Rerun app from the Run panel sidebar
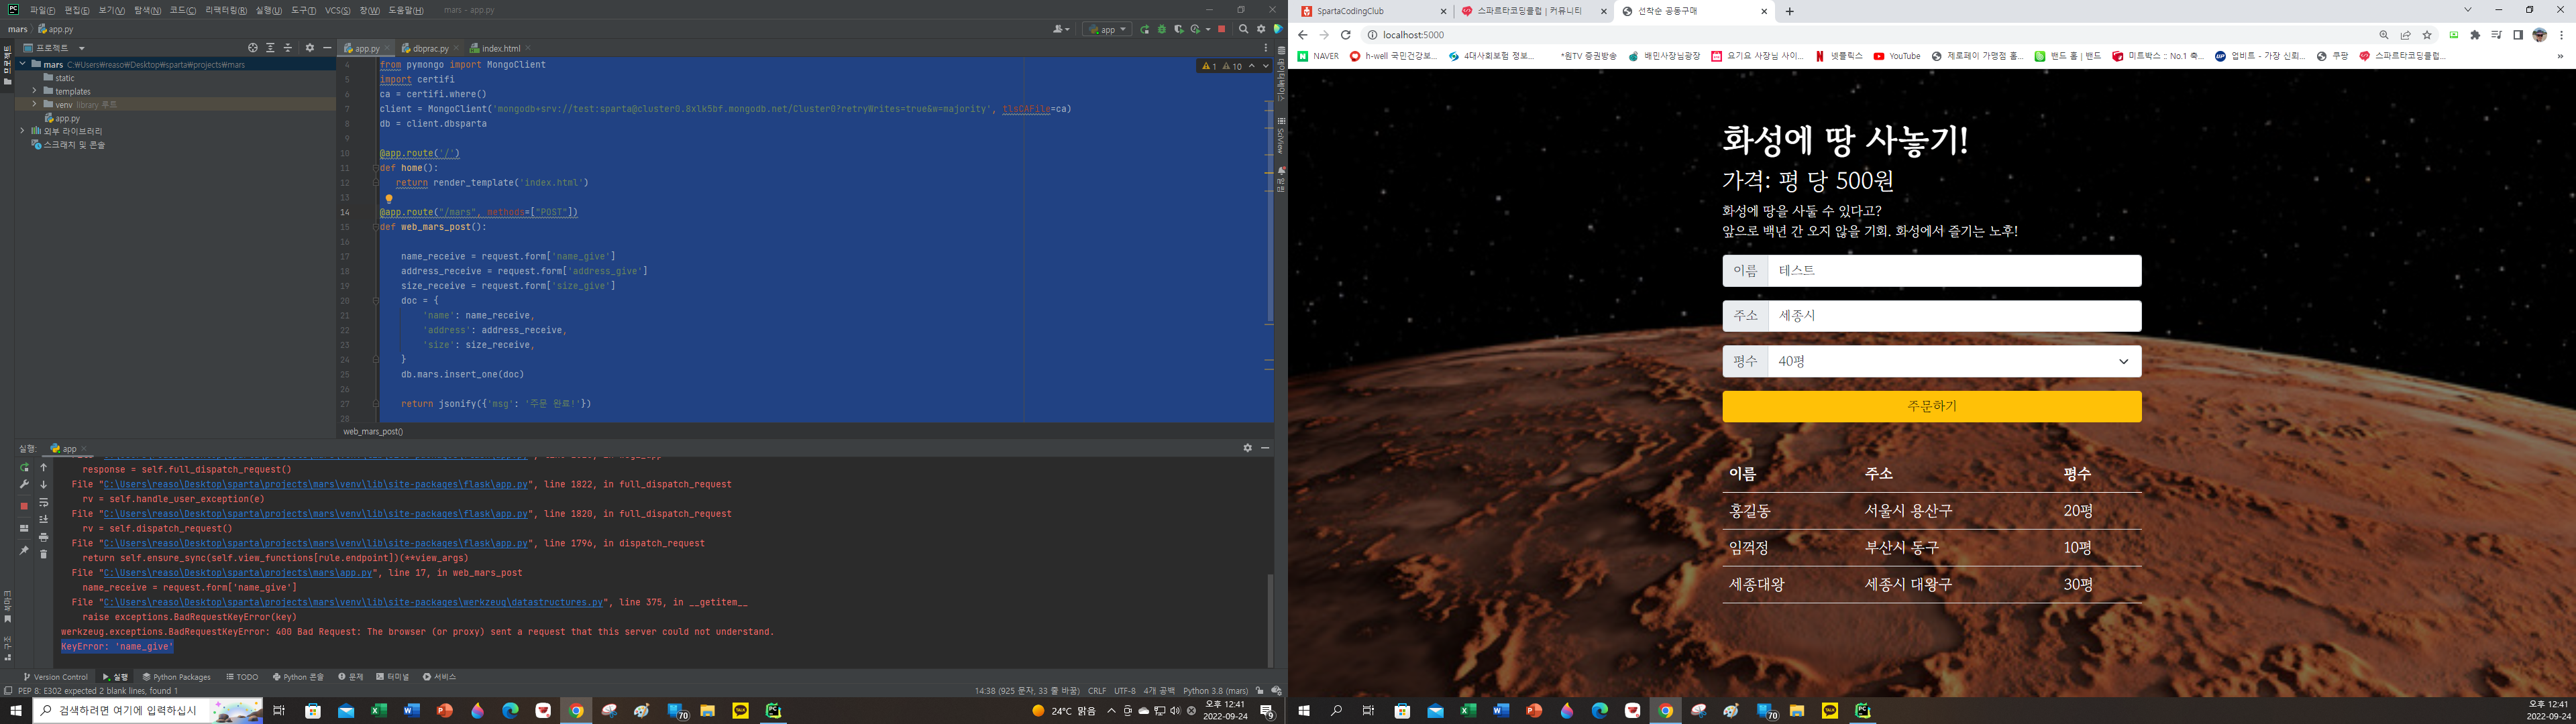The image size is (2576, 724). point(24,467)
